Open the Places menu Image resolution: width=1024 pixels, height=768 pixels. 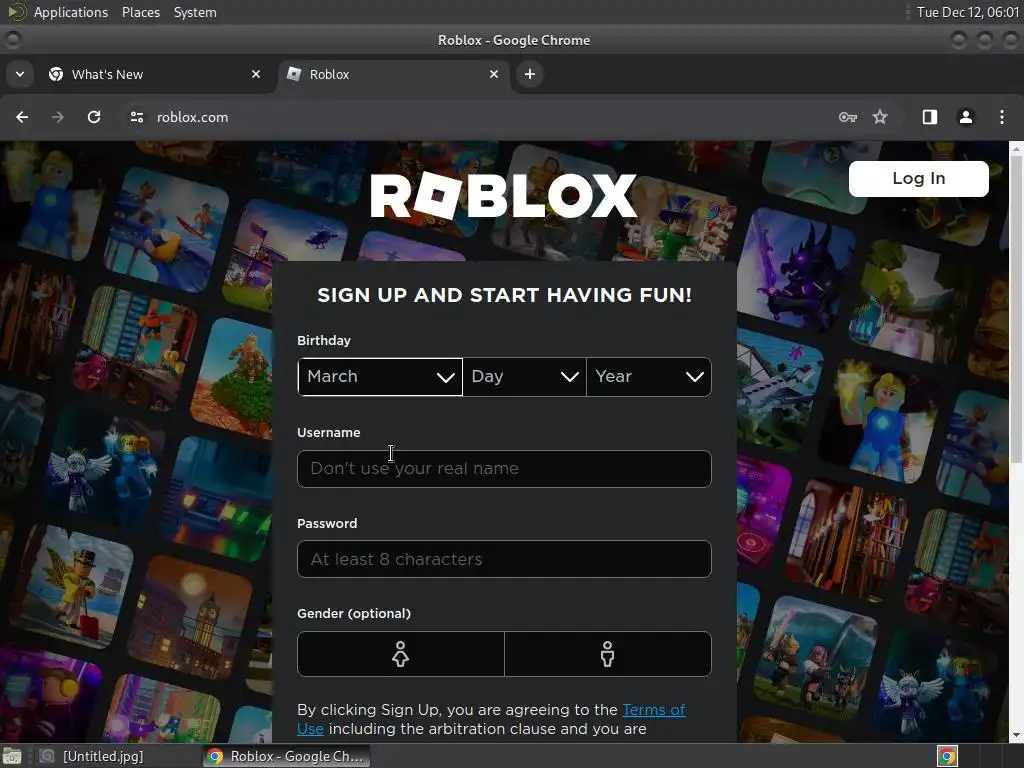[x=141, y=12]
